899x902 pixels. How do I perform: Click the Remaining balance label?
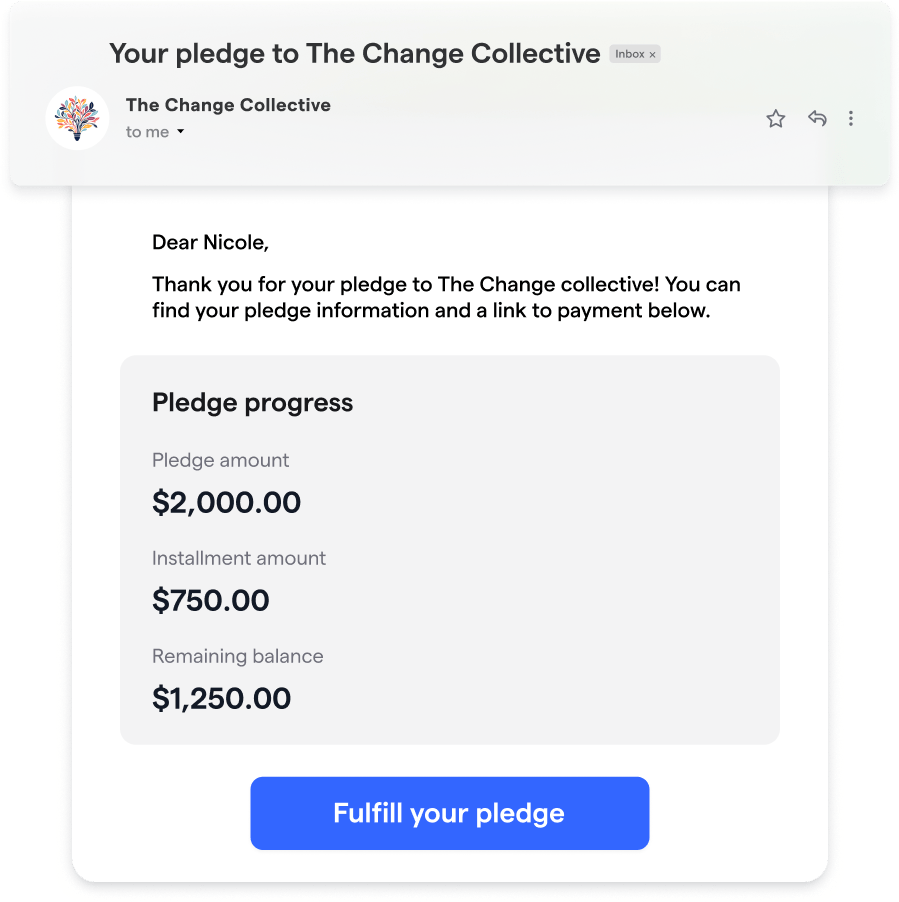pos(238,656)
